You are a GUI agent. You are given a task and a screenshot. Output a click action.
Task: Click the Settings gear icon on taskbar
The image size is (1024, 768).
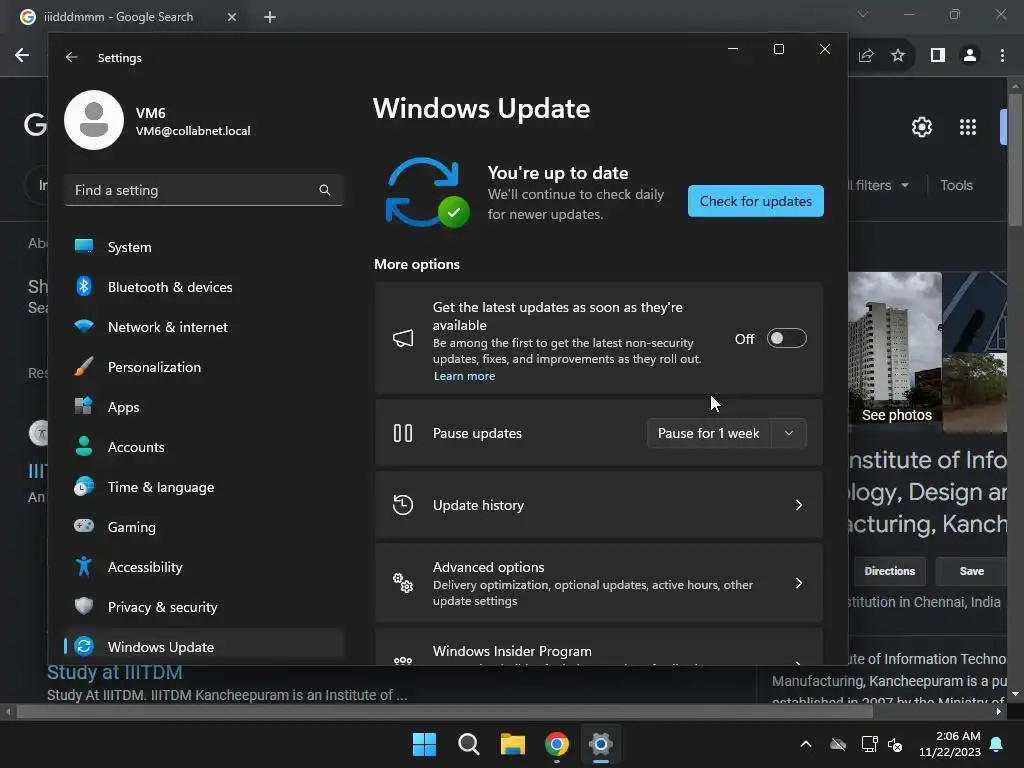tap(600, 744)
